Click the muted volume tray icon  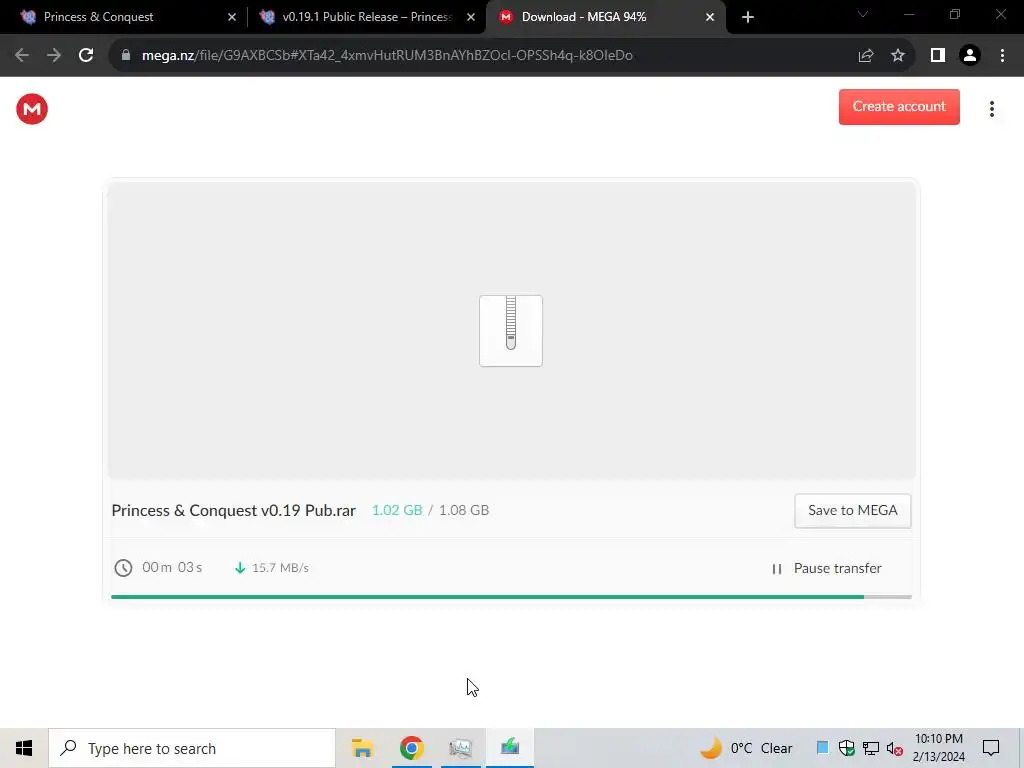[x=895, y=748]
